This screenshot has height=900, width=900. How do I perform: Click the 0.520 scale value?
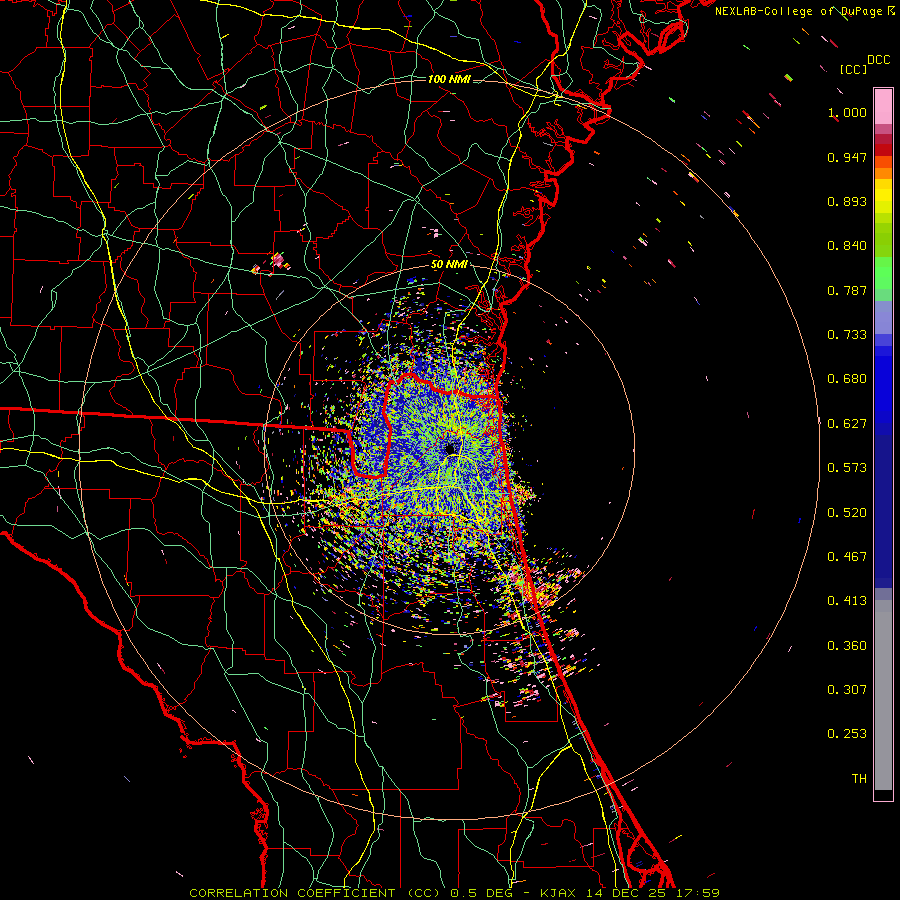tap(847, 513)
